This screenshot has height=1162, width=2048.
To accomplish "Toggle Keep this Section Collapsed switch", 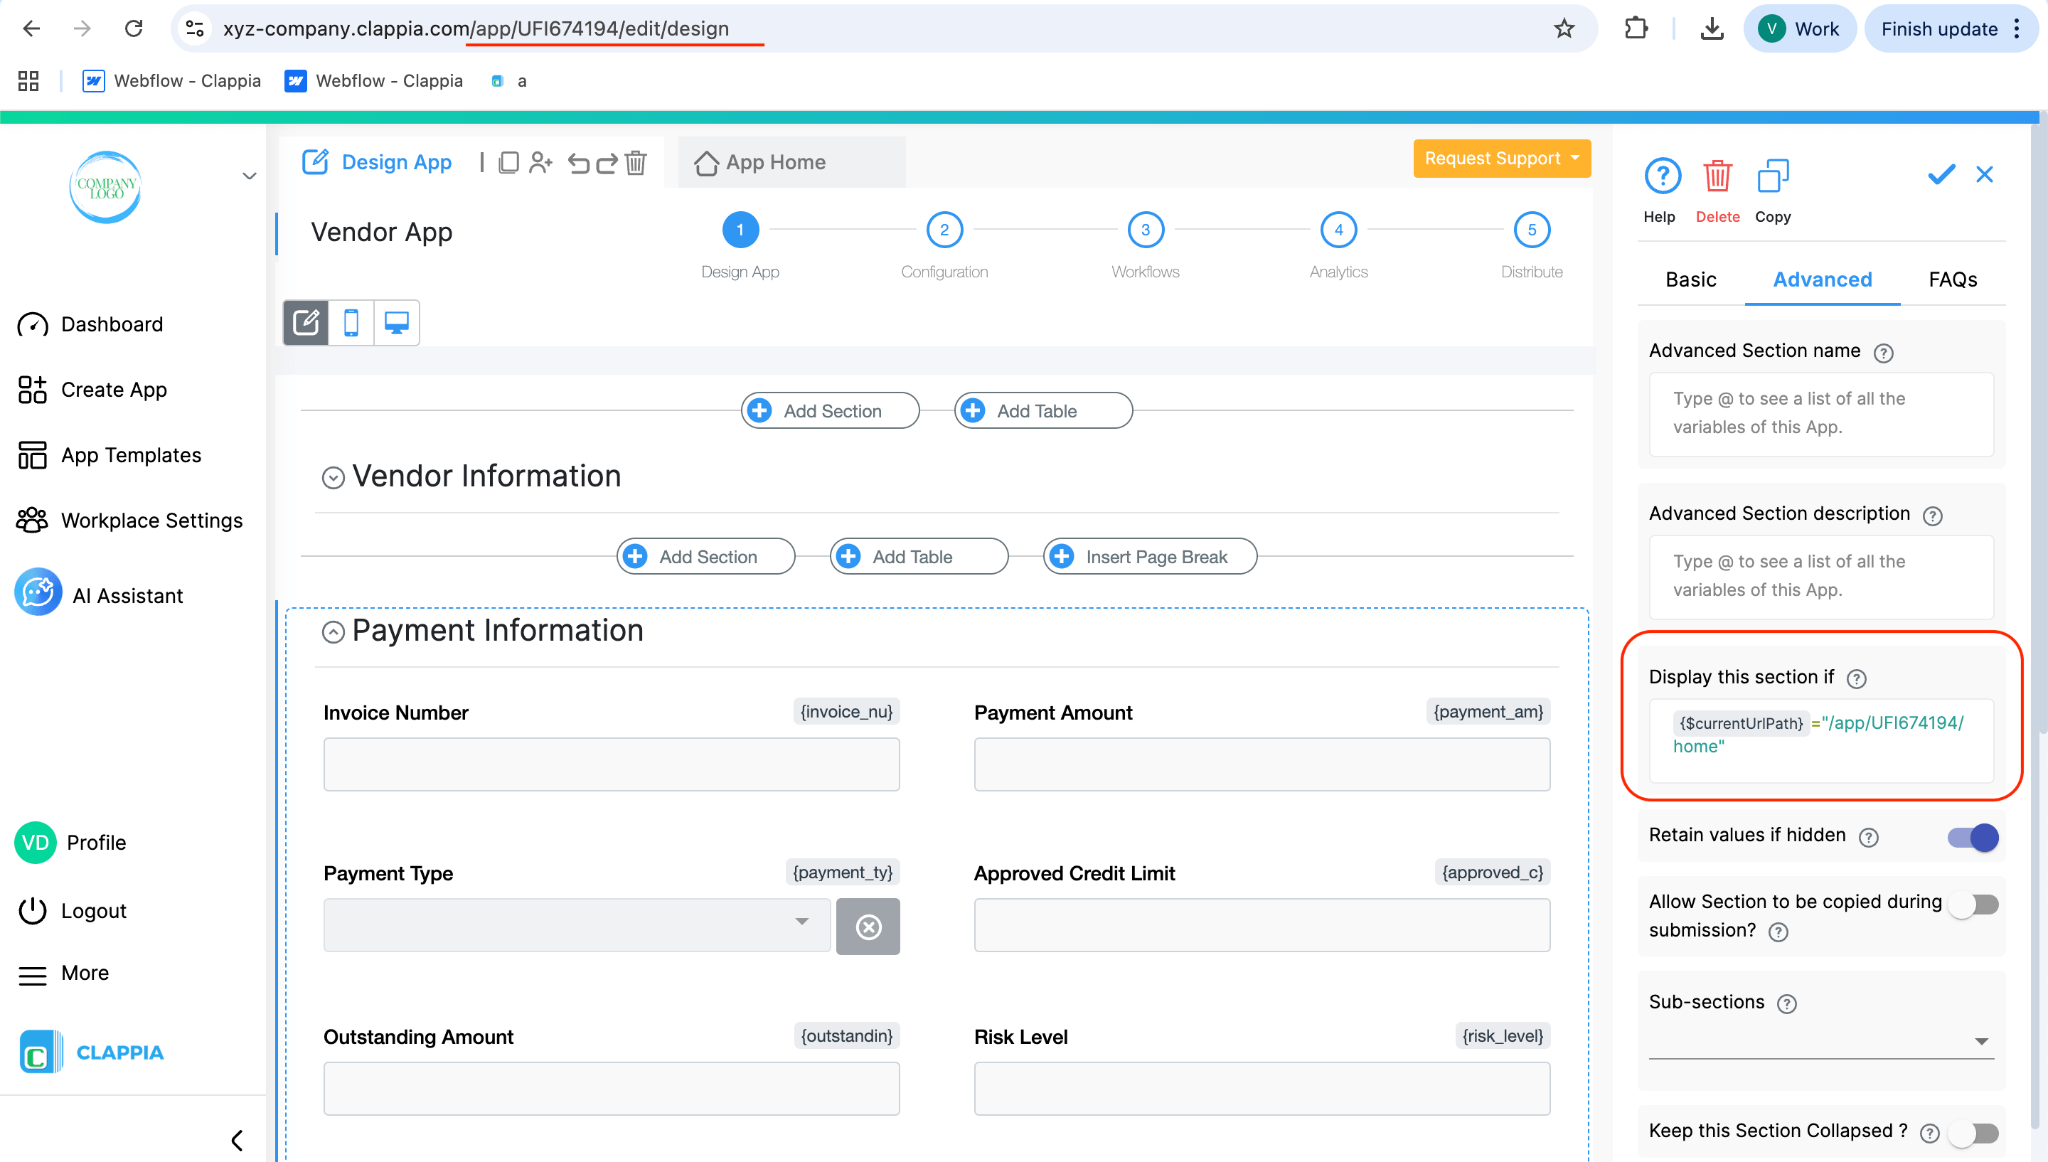I will 1973,1132.
